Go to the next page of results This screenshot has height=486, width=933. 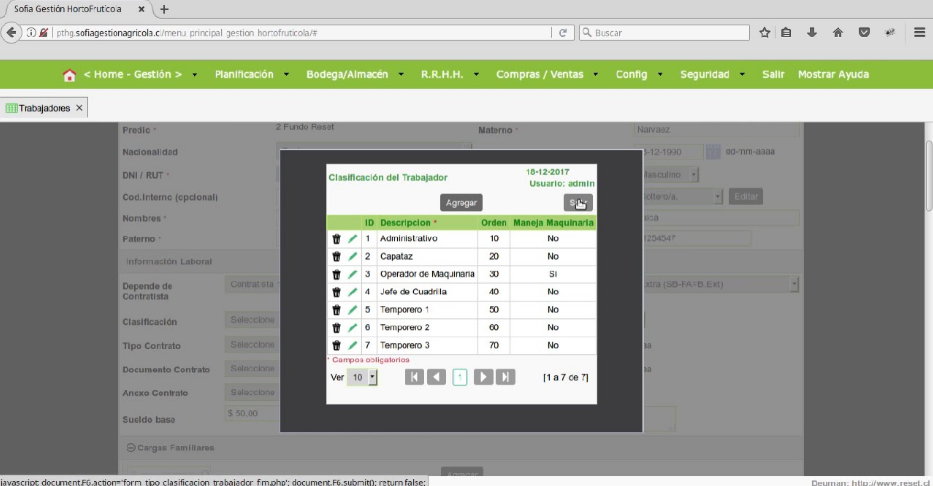point(483,377)
